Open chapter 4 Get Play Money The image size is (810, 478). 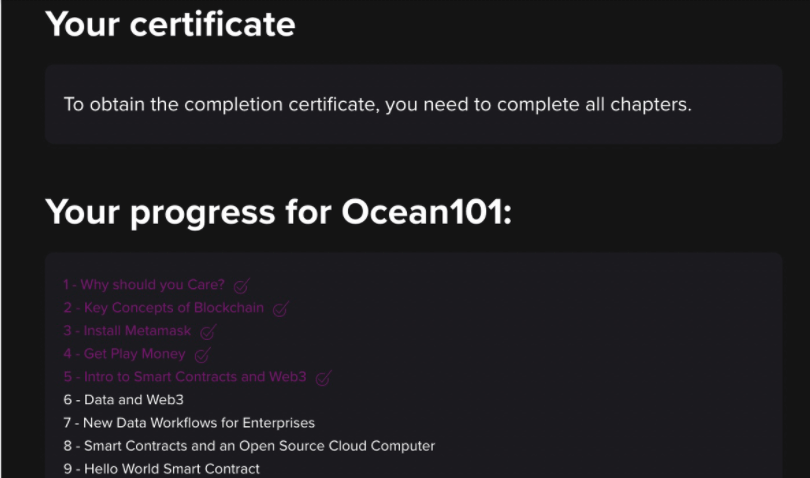tap(125, 354)
